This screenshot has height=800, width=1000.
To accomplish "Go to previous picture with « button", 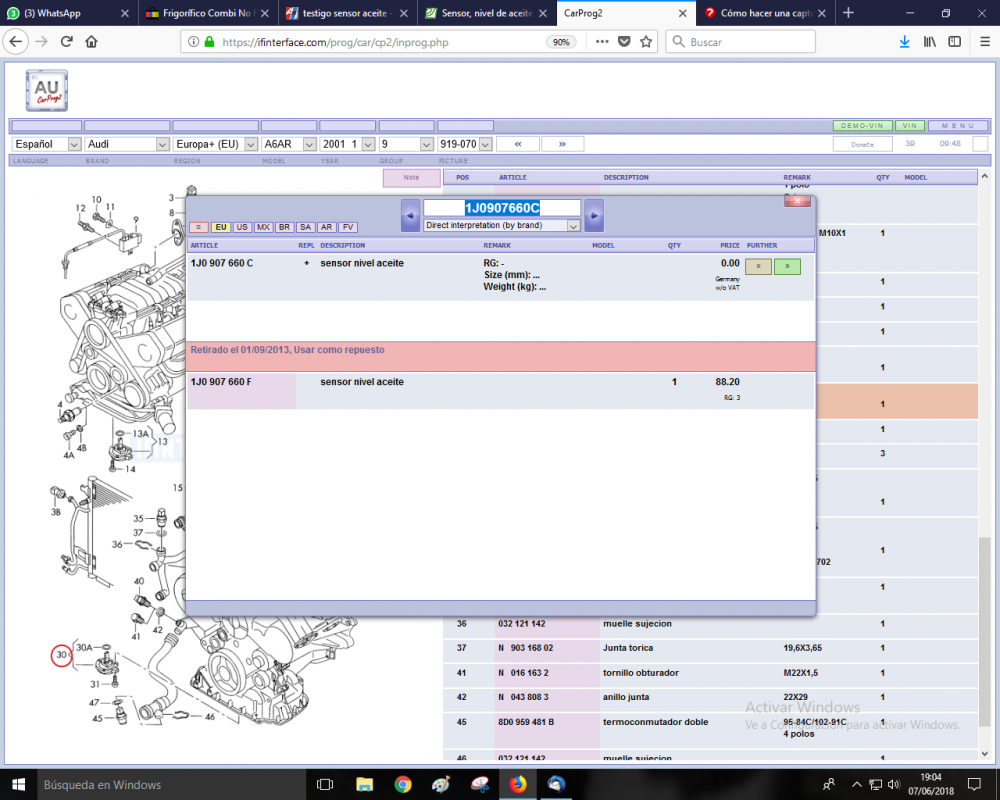I will pos(518,144).
